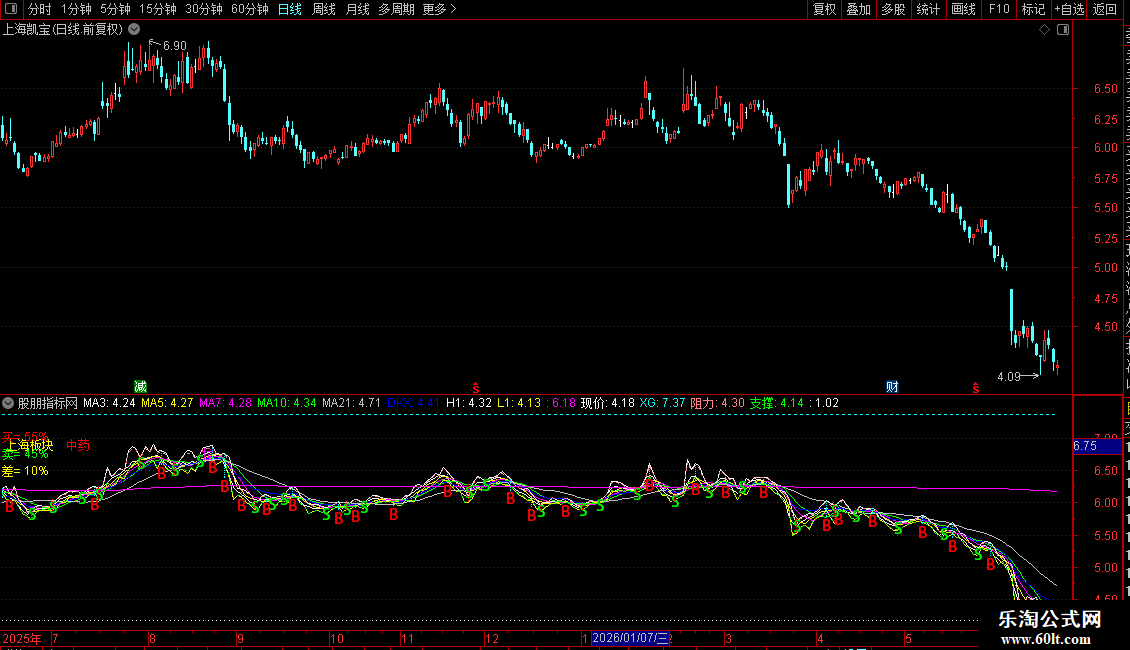Click the 上海板块 sector label
Image resolution: width=1130 pixels, height=650 pixels.
point(31,445)
